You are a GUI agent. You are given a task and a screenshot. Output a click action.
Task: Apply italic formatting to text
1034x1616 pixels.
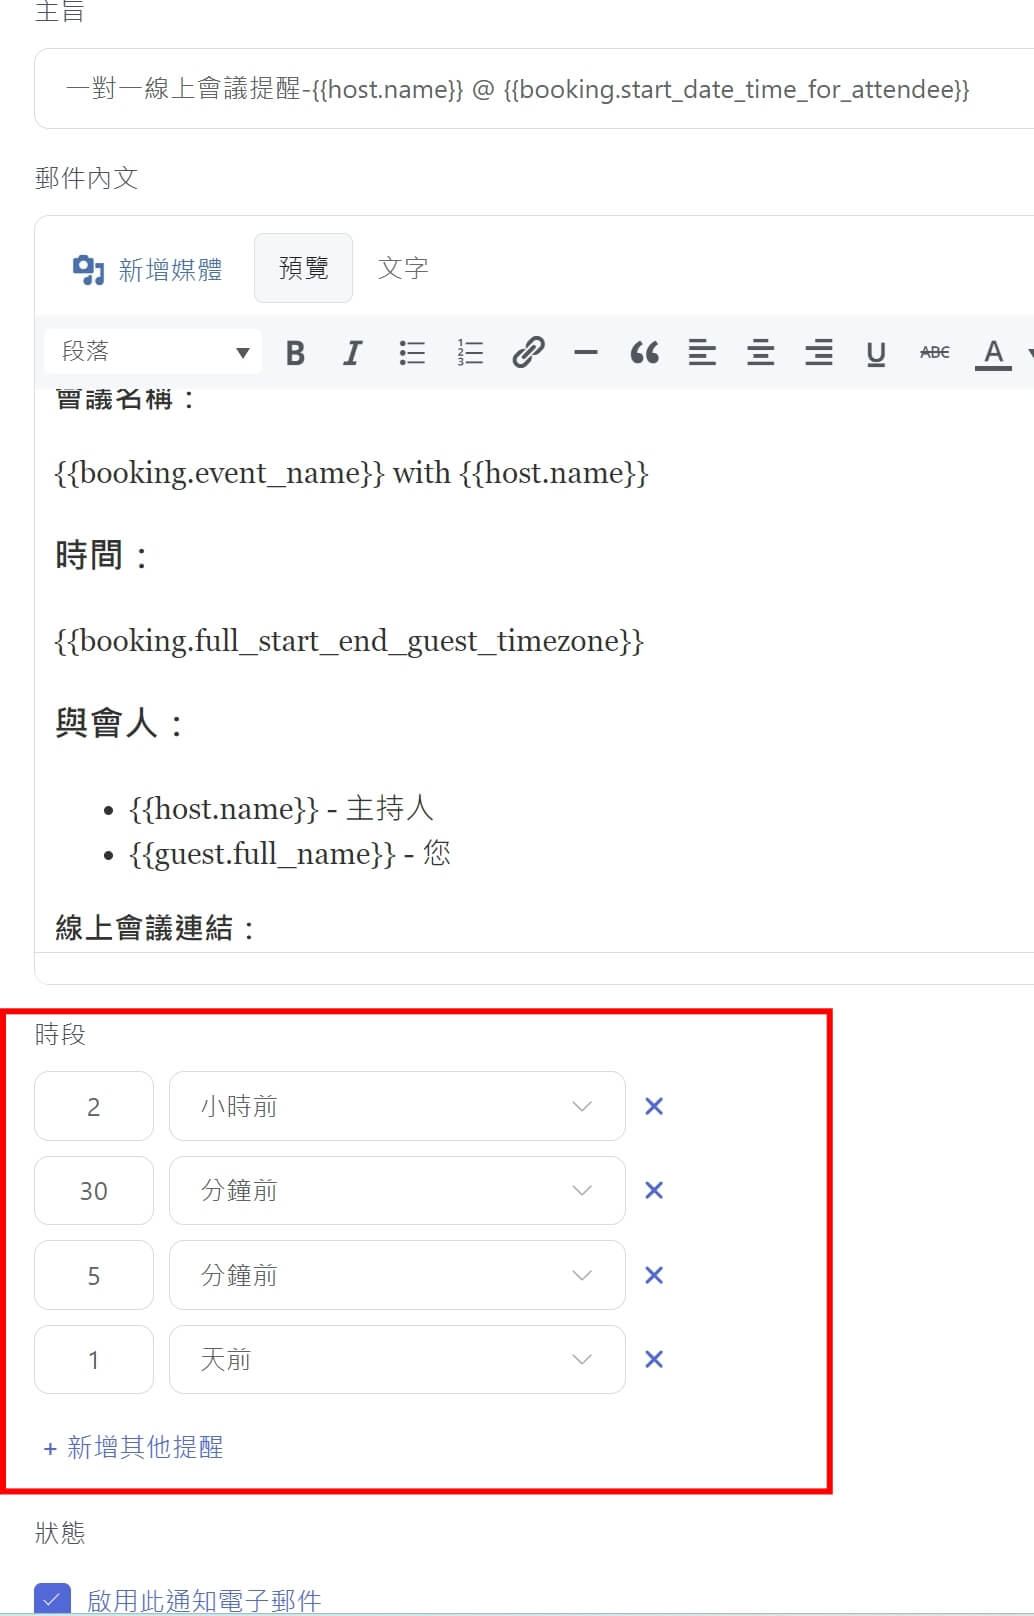coord(352,353)
